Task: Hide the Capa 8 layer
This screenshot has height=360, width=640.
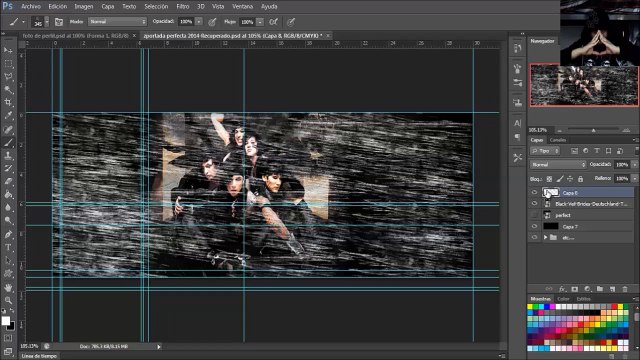Action: click(x=534, y=192)
